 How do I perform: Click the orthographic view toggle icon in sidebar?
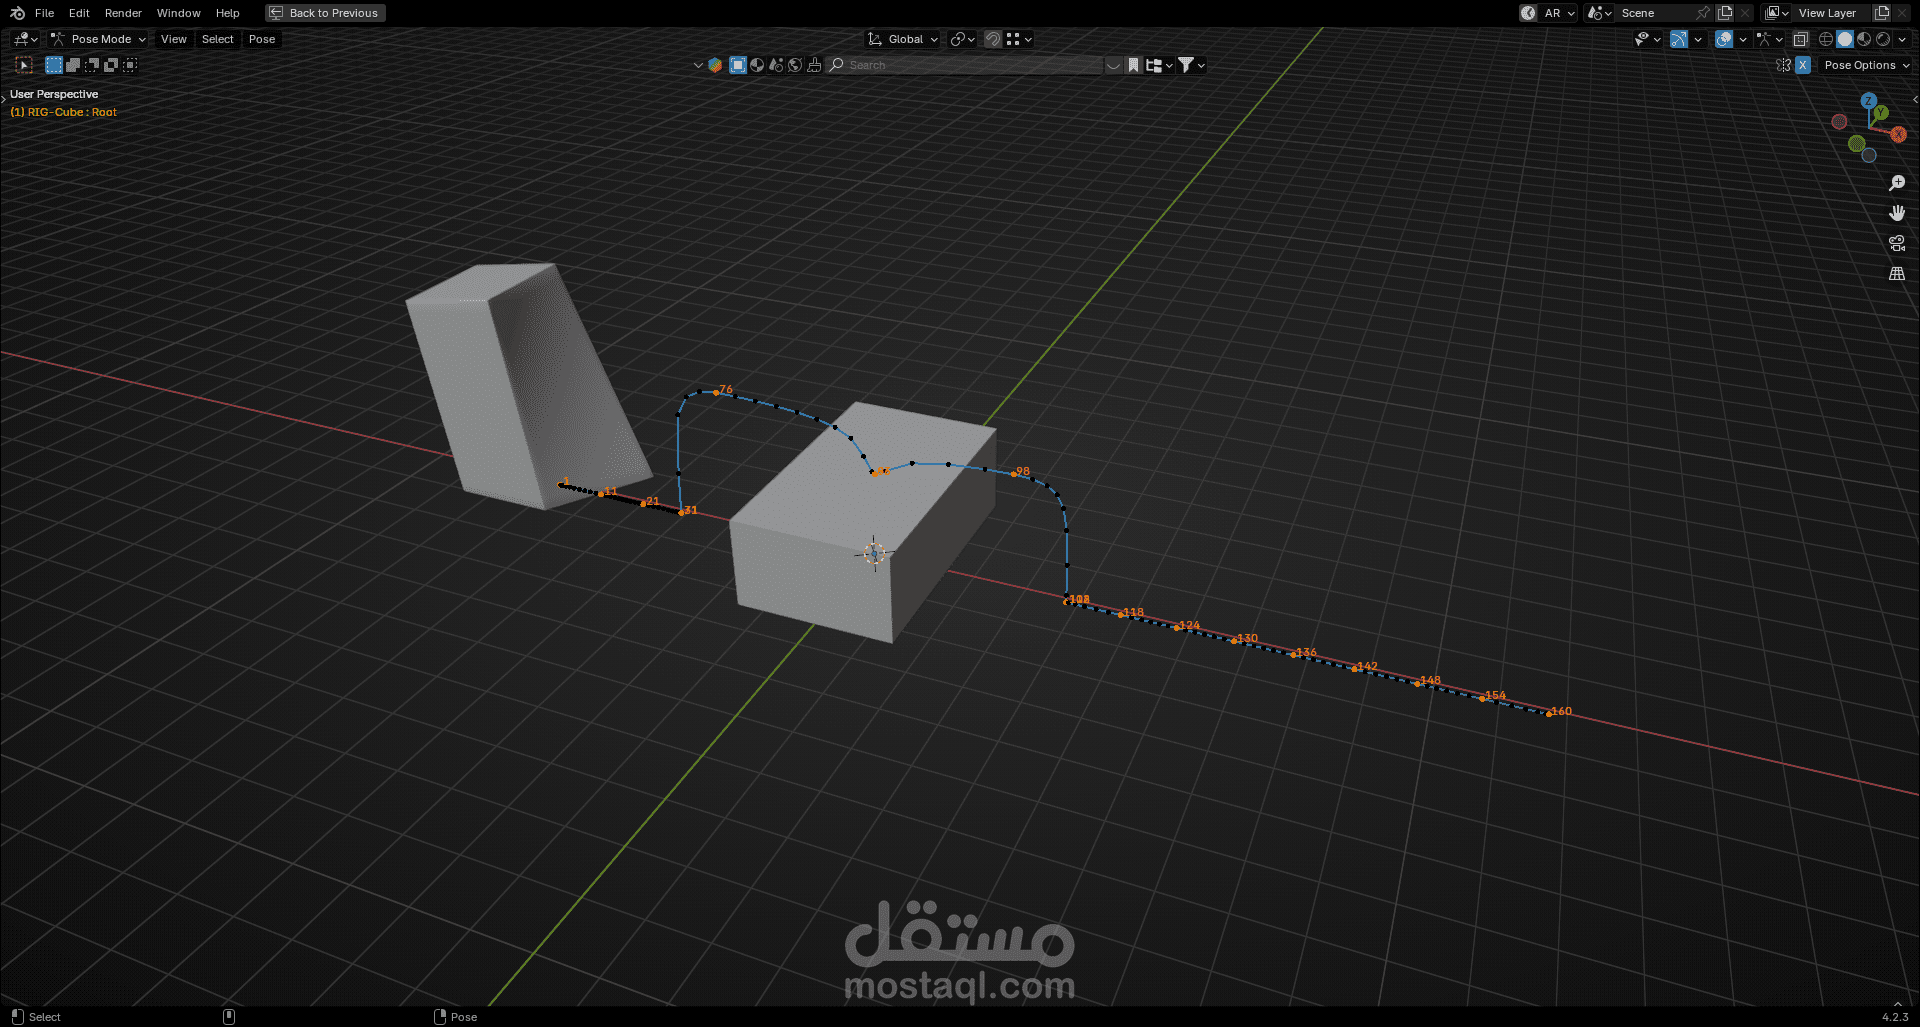click(x=1897, y=273)
